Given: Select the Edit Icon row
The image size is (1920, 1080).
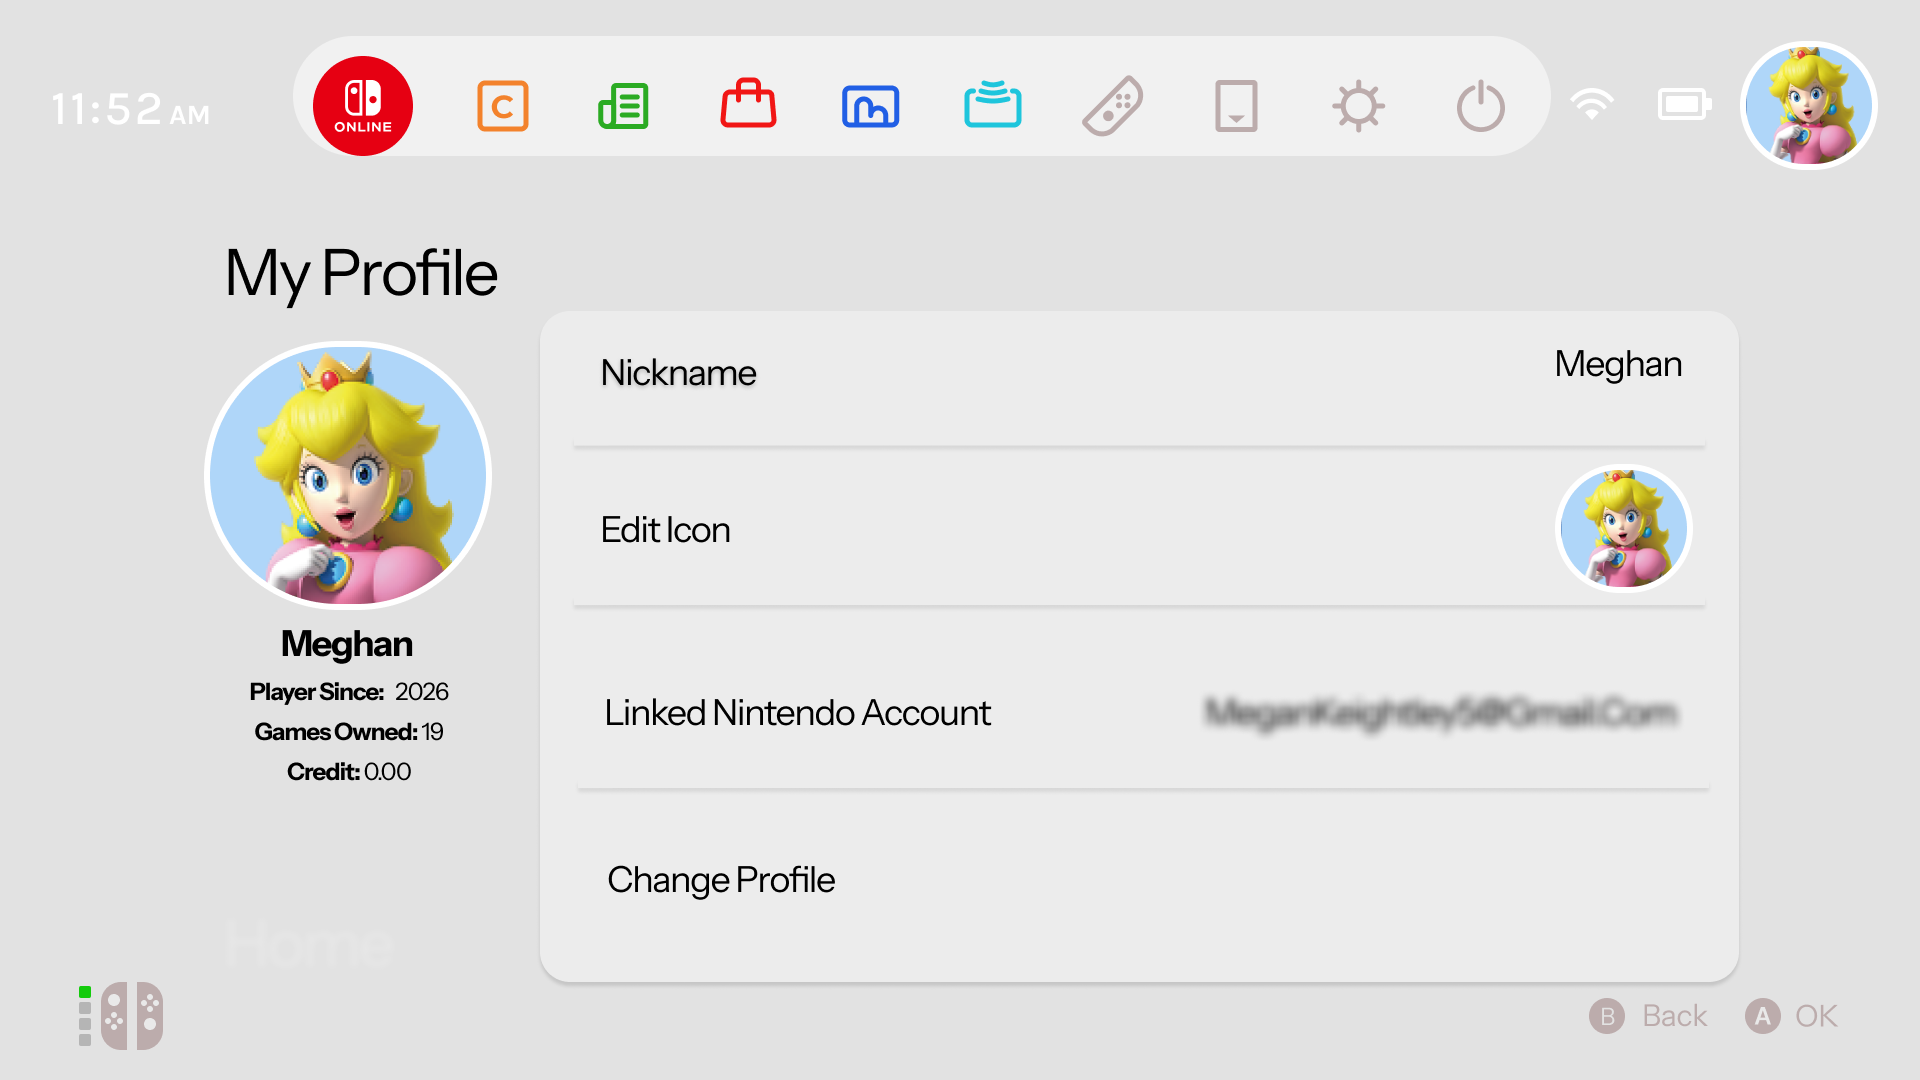Looking at the screenshot, I should pyautogui.click(x=1139, y=527).
